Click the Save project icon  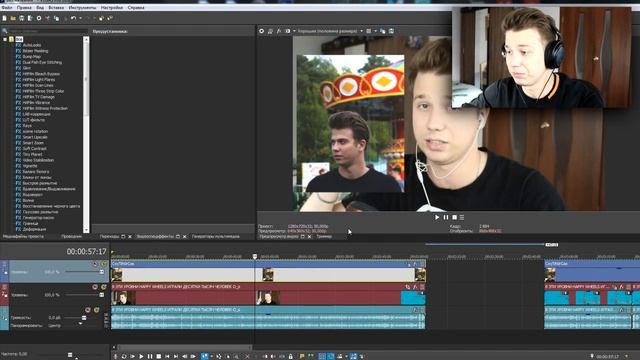pyautogui.click(x=22, y=18)
